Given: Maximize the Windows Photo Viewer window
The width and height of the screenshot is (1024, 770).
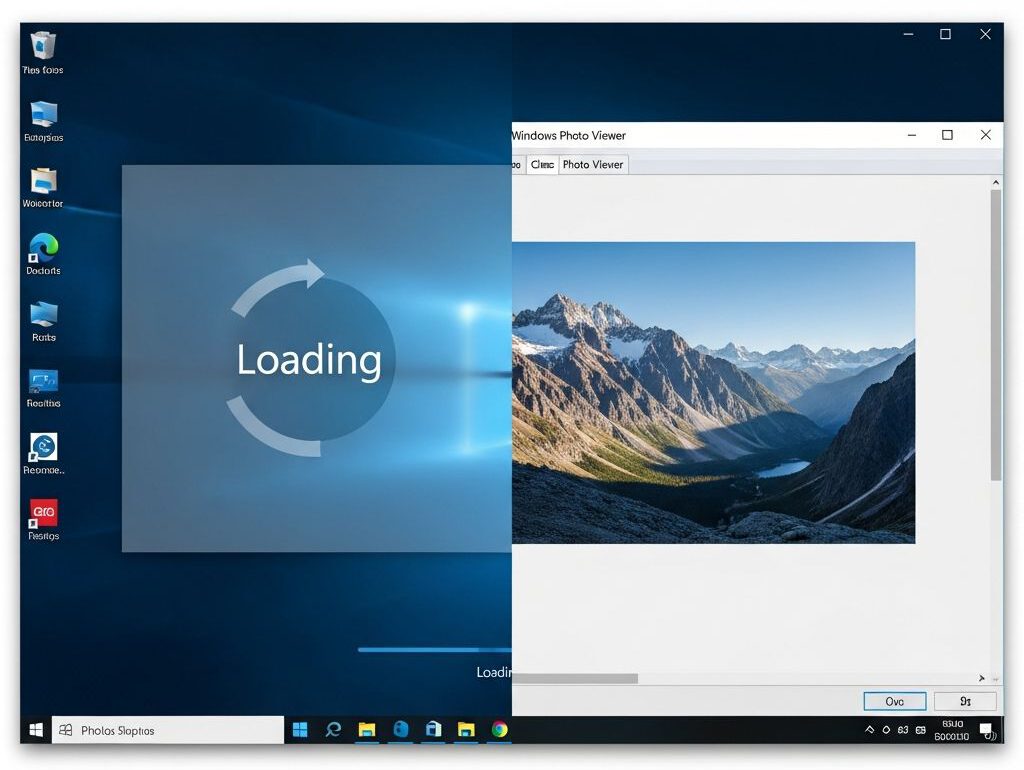Looking at the screenshot, I should tap(947, 135).
